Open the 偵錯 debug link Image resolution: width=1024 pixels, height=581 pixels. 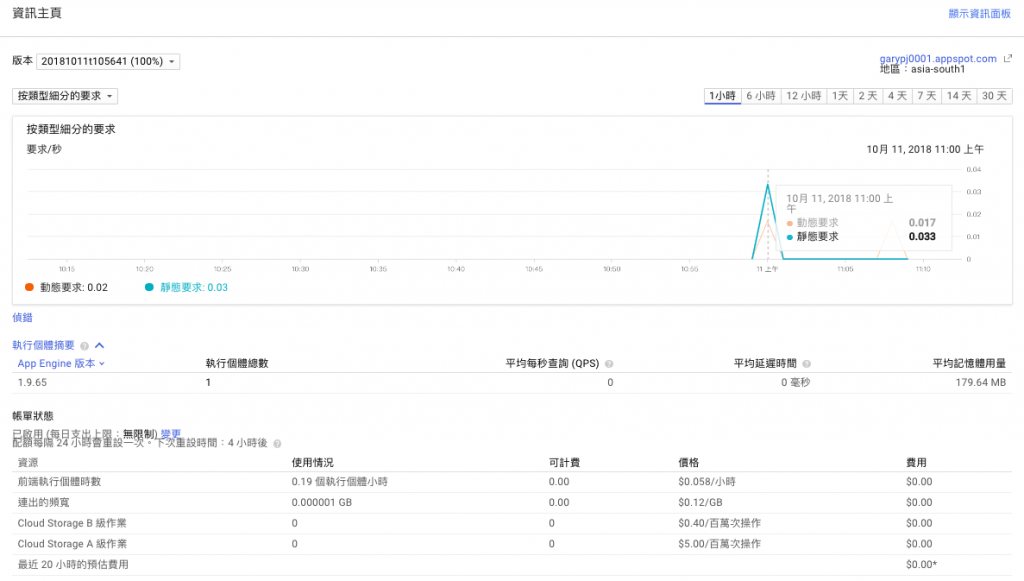pyautogui.click(x=22, y=317)
